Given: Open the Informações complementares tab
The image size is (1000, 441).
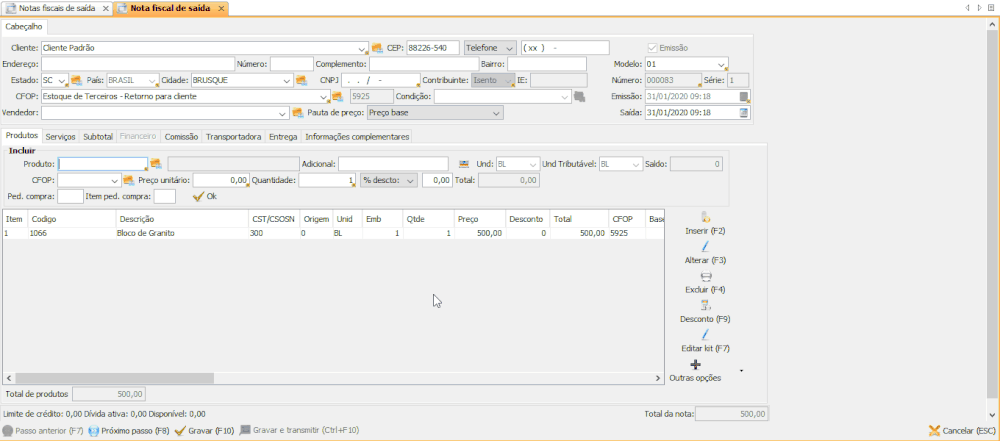Looking at the screenshot, I should coord(357,136).
